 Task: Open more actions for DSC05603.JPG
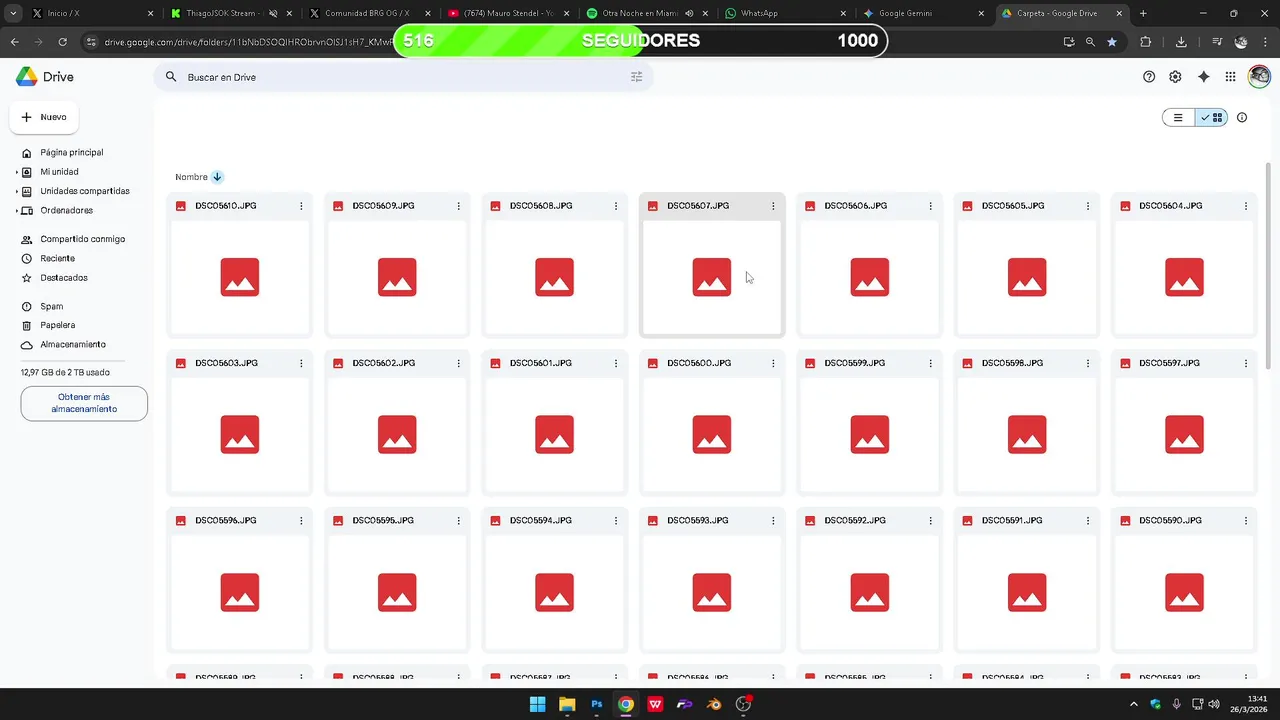pyautogui.click(x=301, y=363)
